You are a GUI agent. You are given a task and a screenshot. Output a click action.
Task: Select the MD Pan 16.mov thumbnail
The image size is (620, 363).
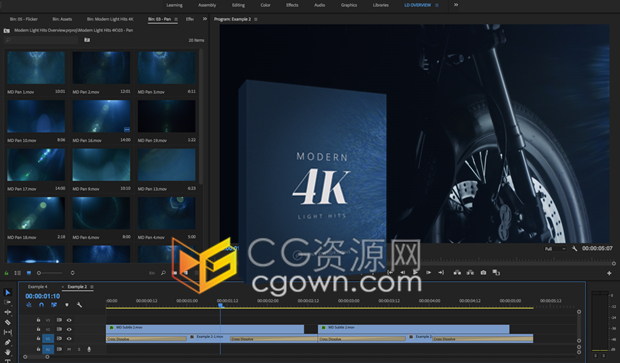pyautogui.click(x=101, y=116)
